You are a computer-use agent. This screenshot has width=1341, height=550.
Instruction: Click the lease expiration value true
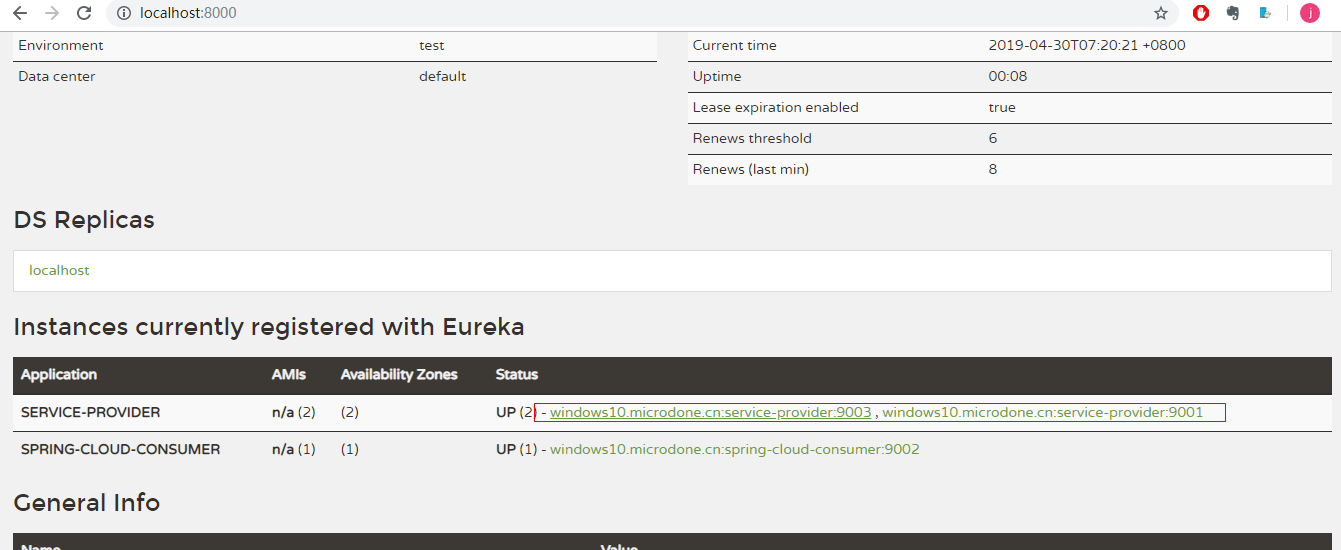click(x=1002, y=107)
